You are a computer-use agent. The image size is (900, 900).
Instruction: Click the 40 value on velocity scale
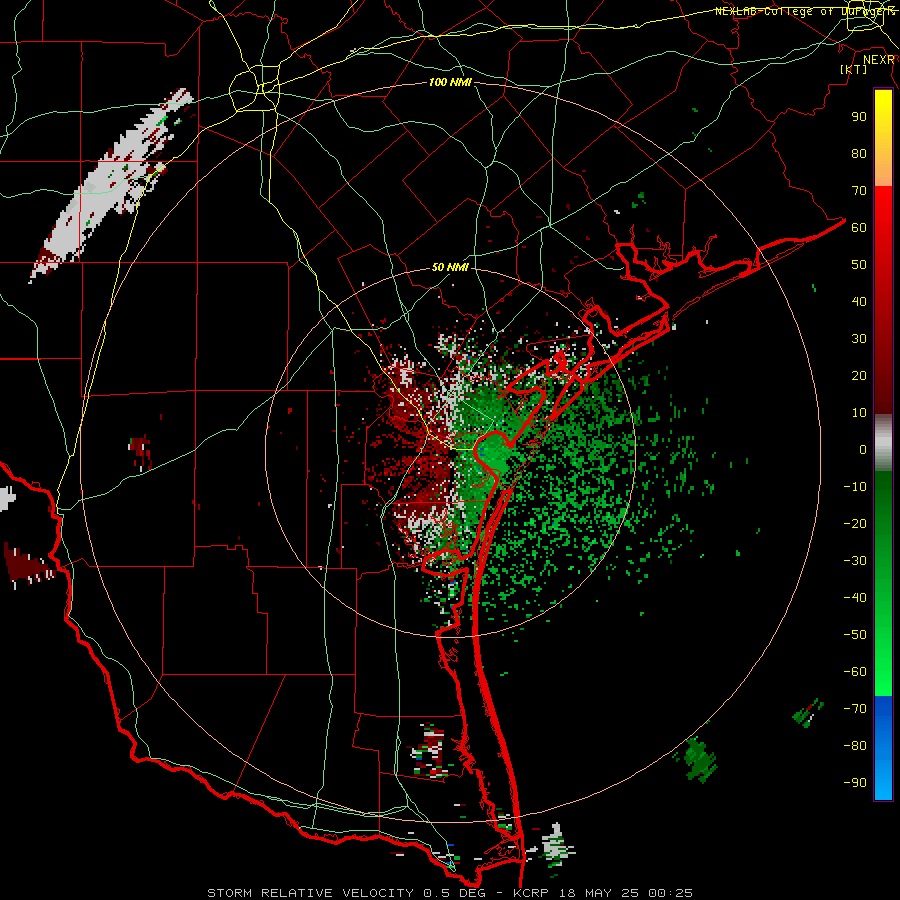(859, 301)
